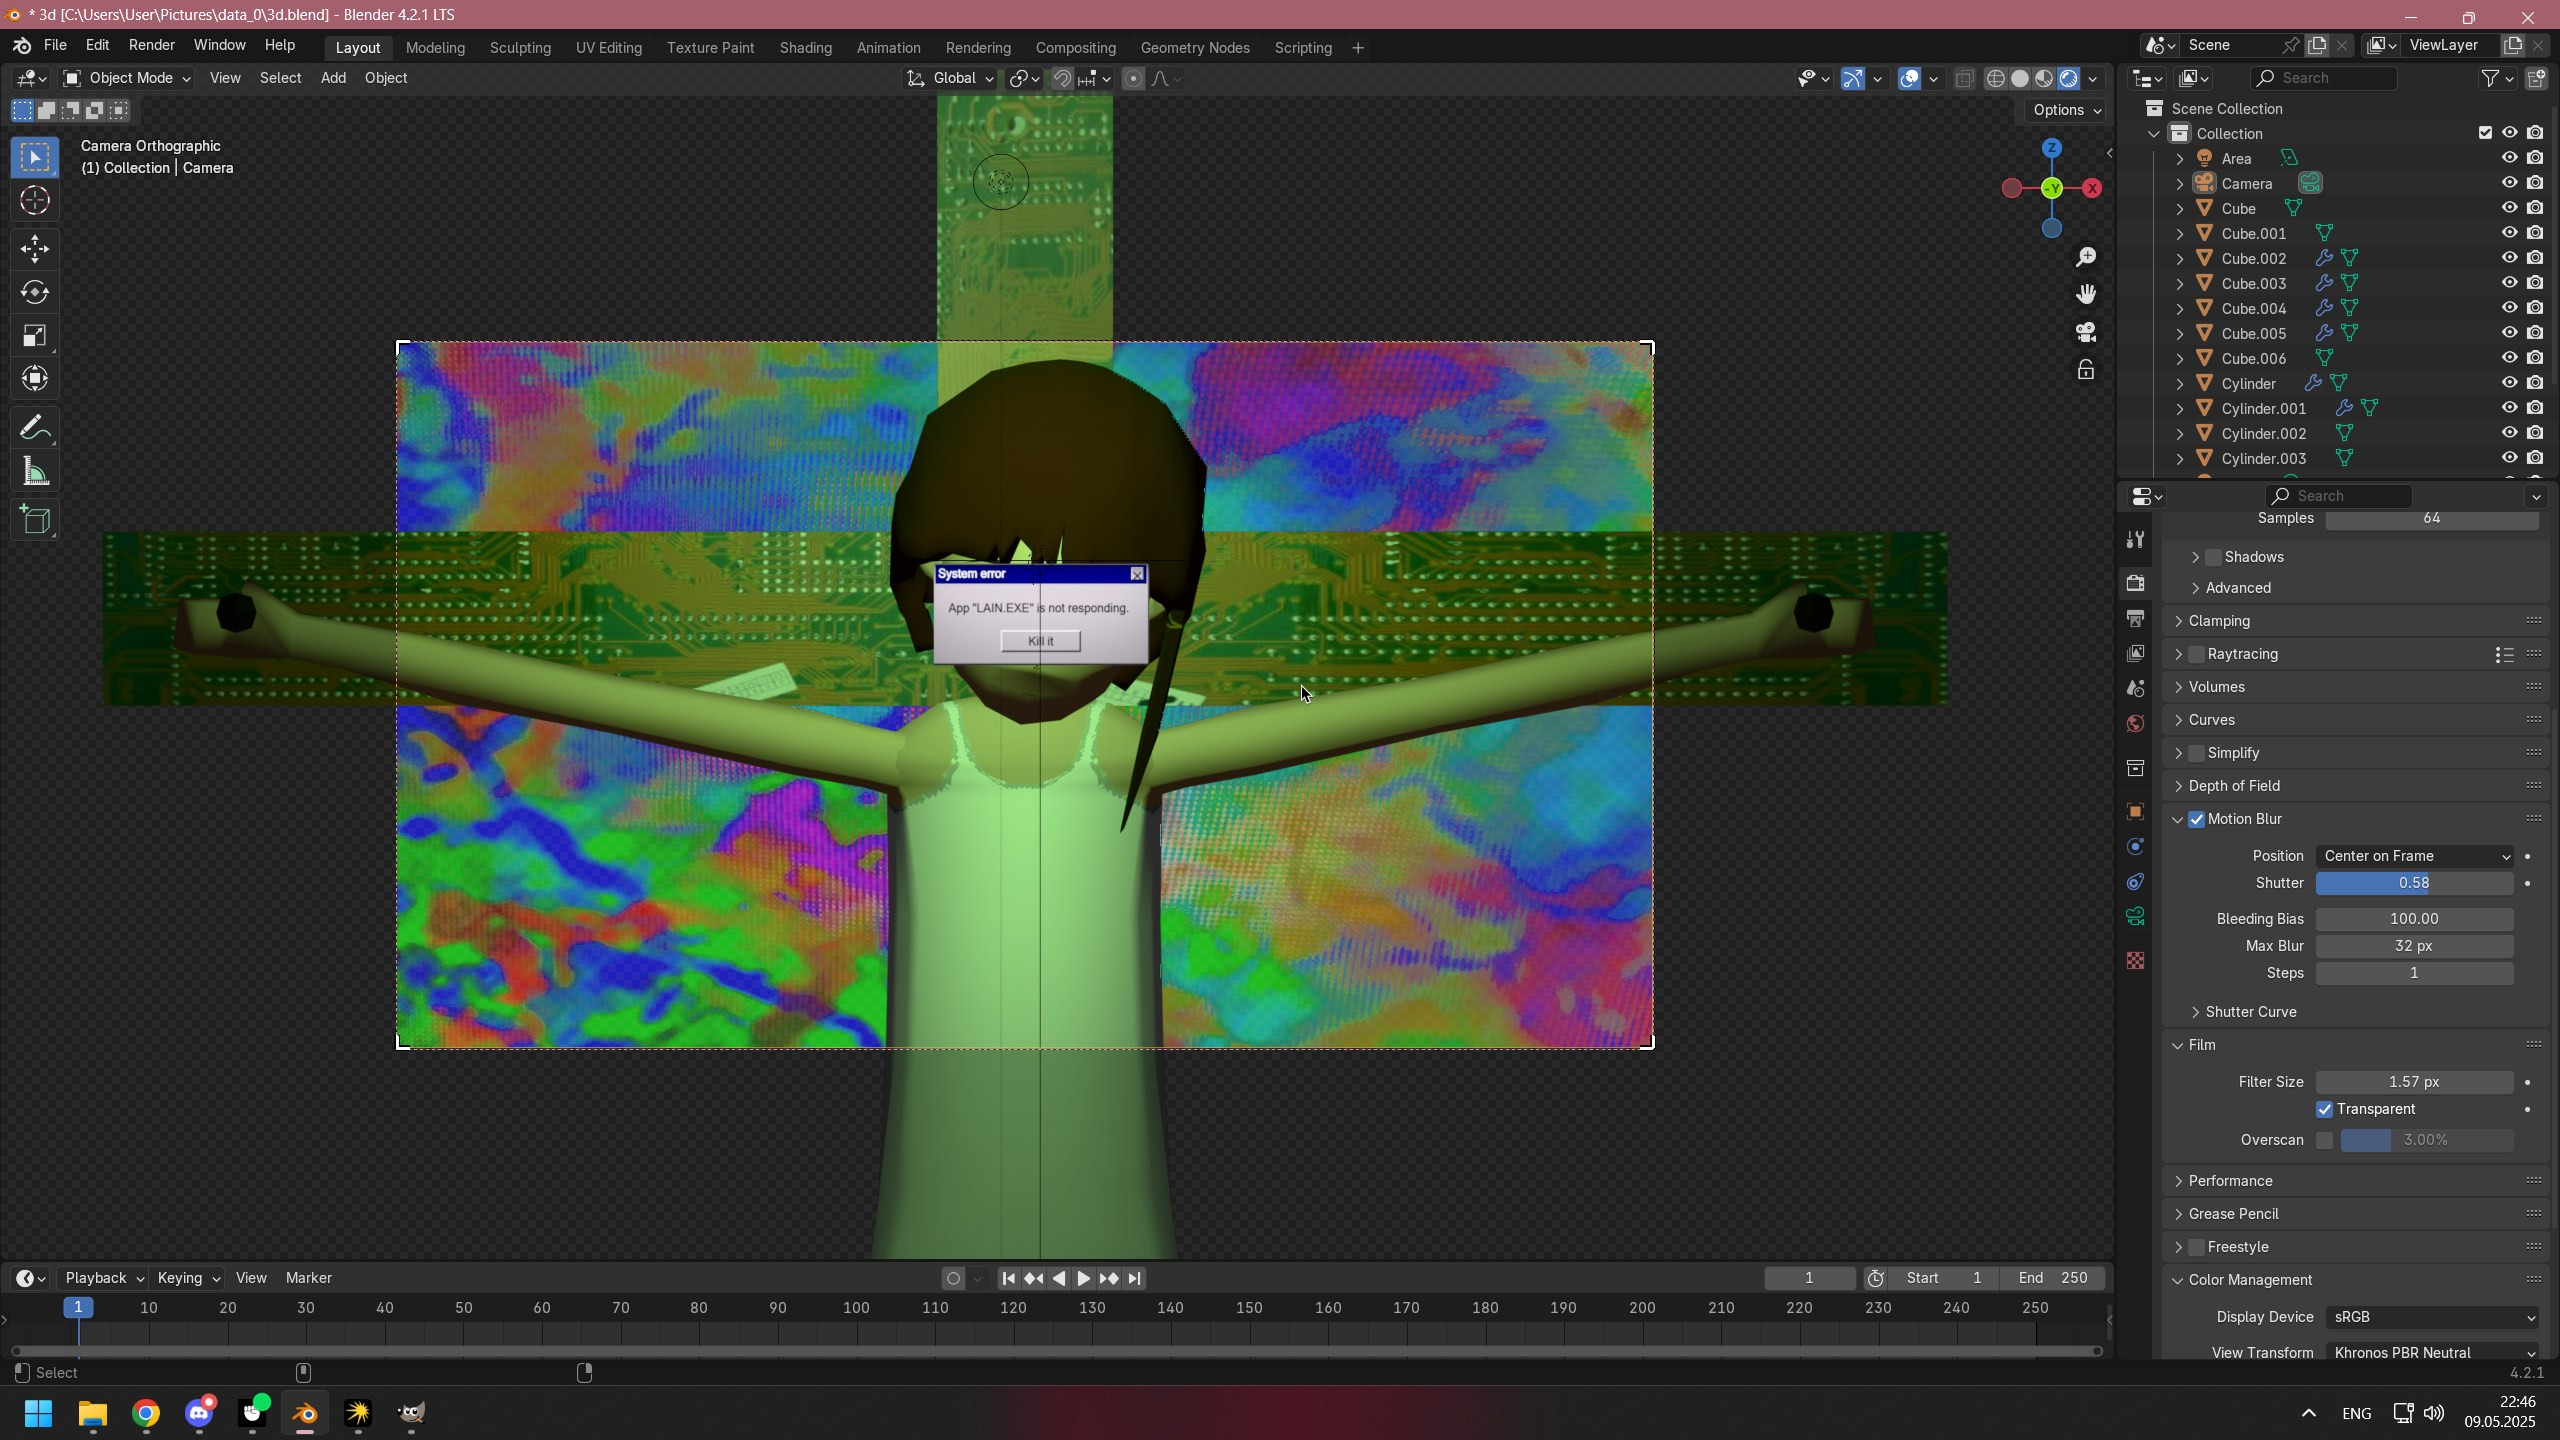Hide Cube.003 using its eye icon
Screen dimensions: 2560x1440
click(x=2509, y=283)
